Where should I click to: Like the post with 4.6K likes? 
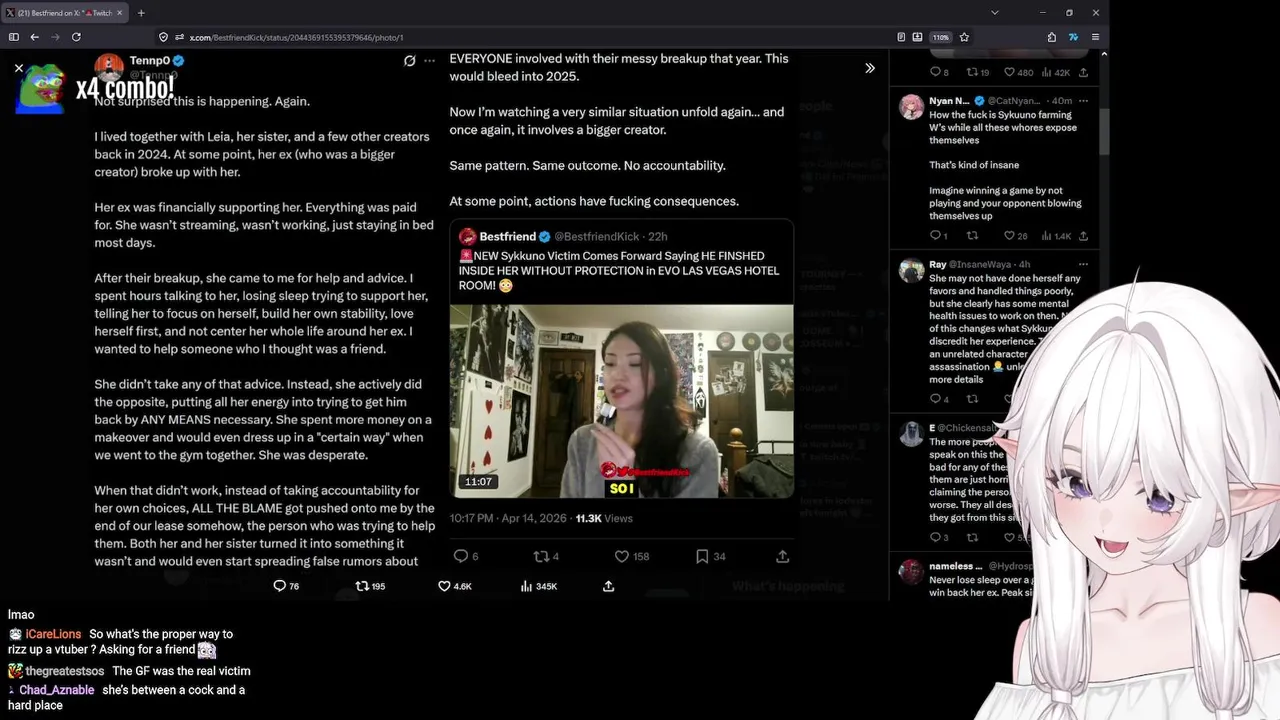pyautogui.click(x=444, y=586)
